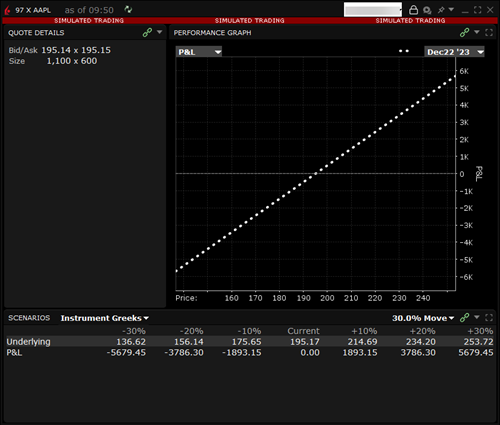Click the IB flame logo in title bar

[x=7, y=10]
